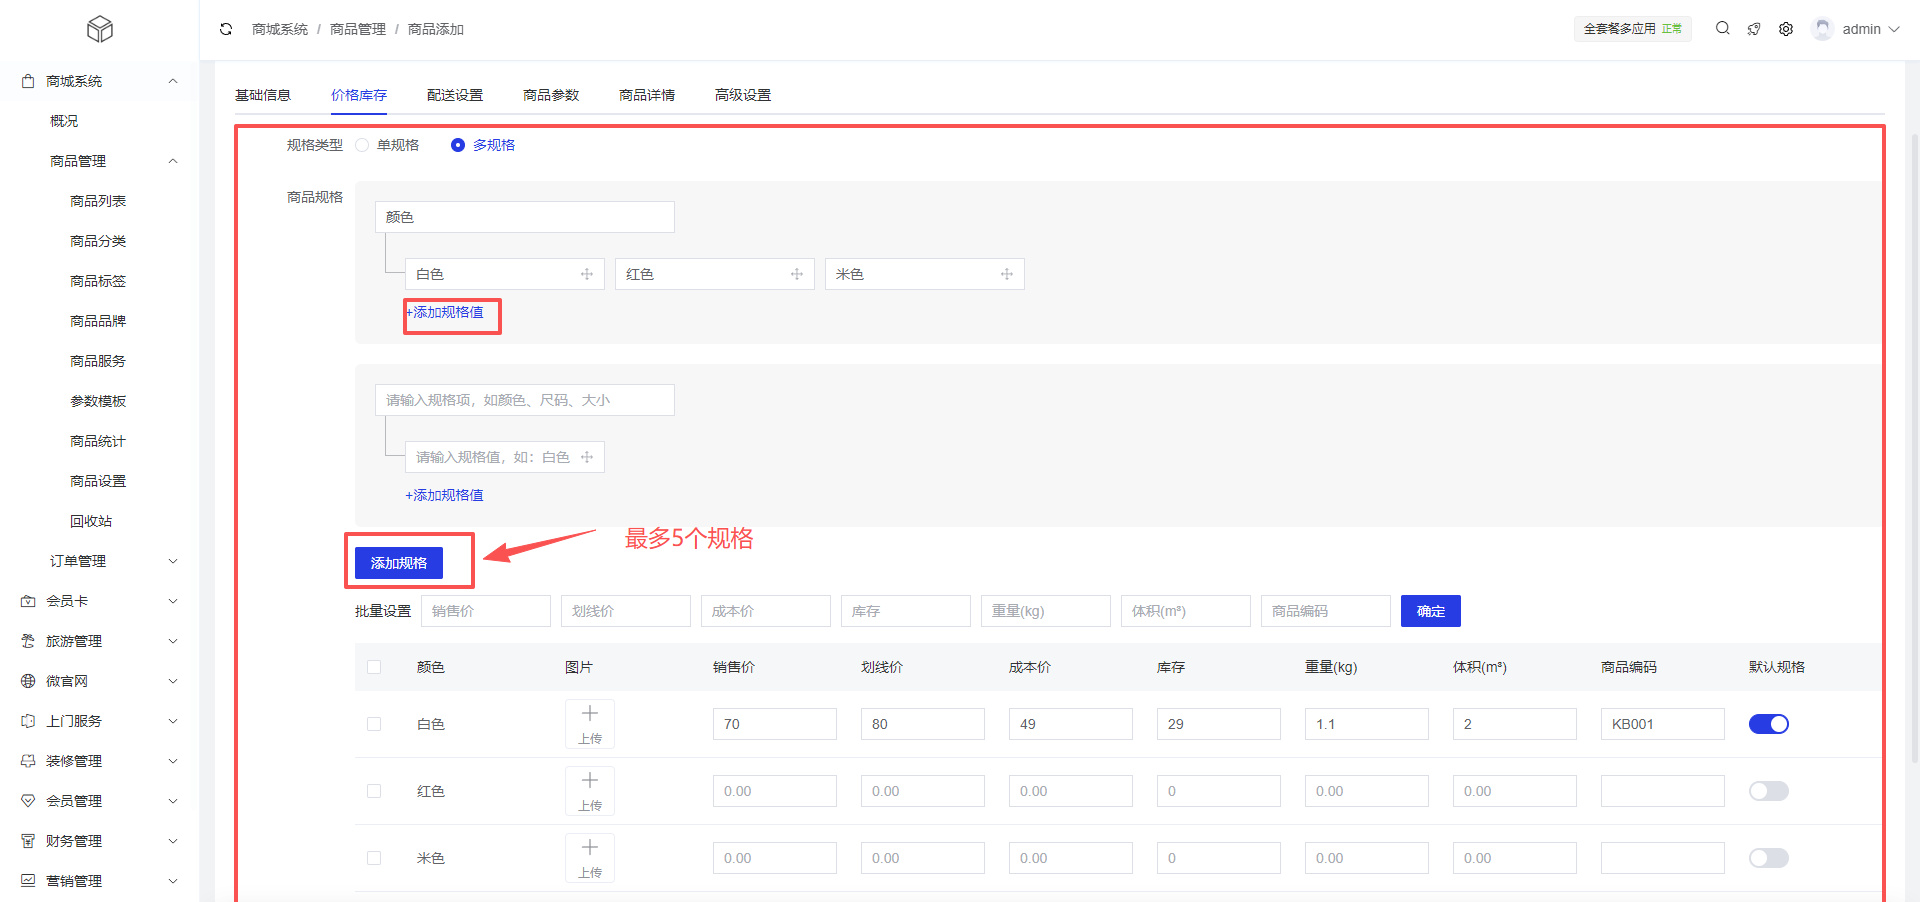Select the 单规格 radio option

[363, 145]
